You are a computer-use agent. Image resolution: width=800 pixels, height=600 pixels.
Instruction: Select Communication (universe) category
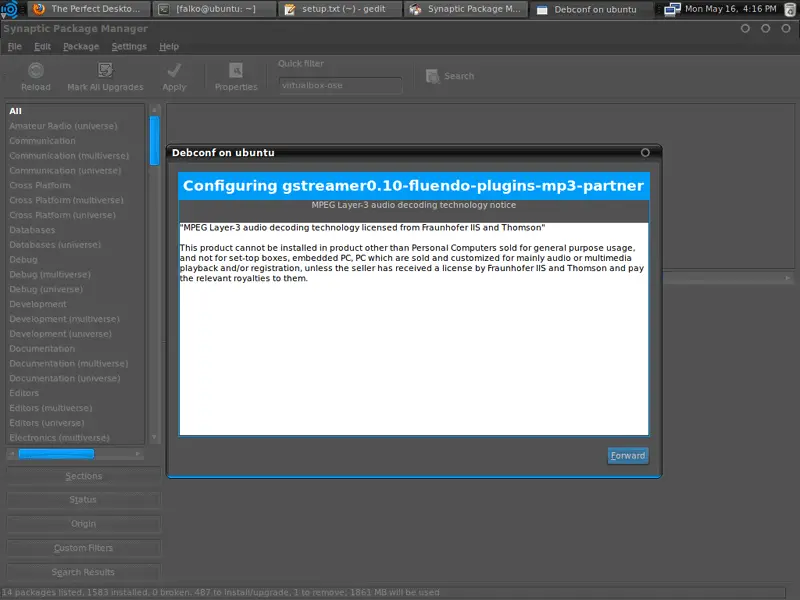(x=76, y=170)
